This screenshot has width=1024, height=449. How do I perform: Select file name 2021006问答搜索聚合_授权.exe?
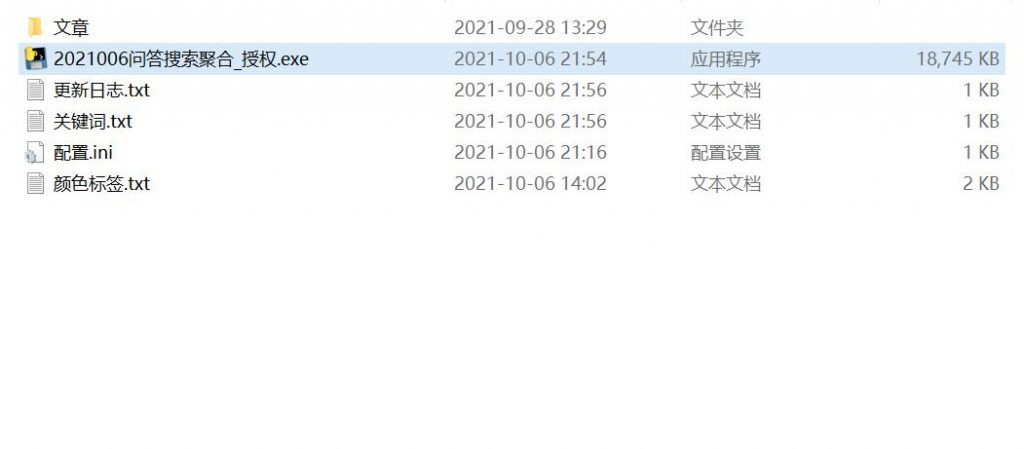tap(181, 59)
